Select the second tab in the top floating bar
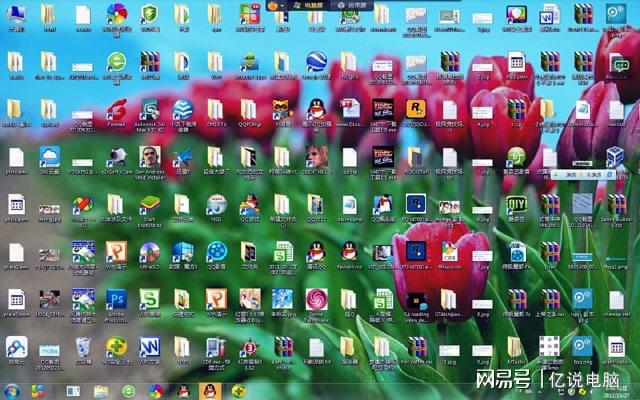Viewport: 640px width, 400px height. [352, 6]
